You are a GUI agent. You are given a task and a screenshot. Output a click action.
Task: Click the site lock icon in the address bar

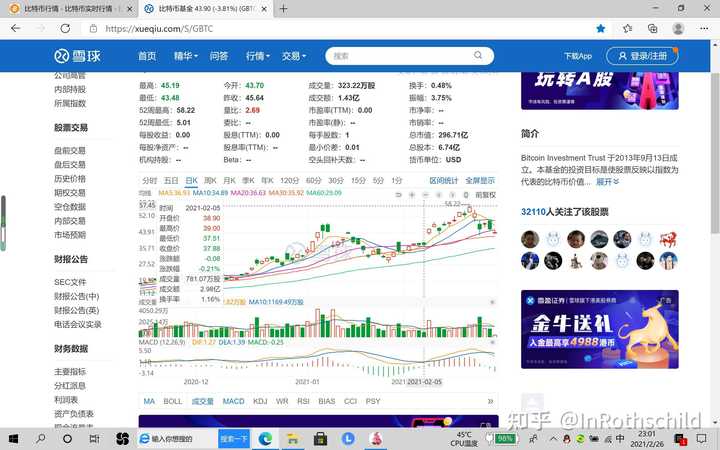(93, 28)
